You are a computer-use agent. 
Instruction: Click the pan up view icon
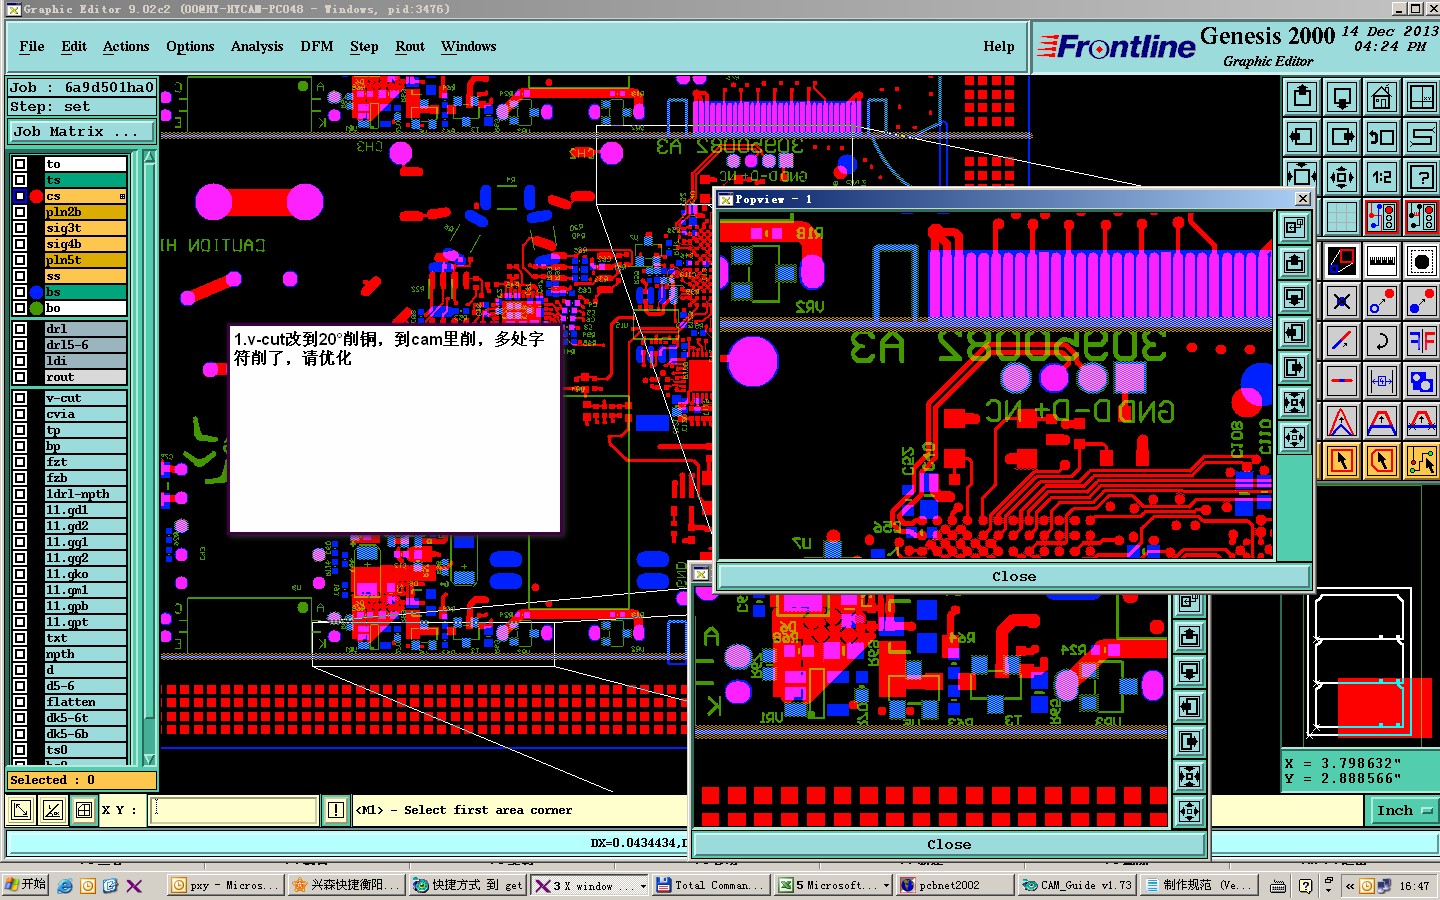coord(1302,97)
